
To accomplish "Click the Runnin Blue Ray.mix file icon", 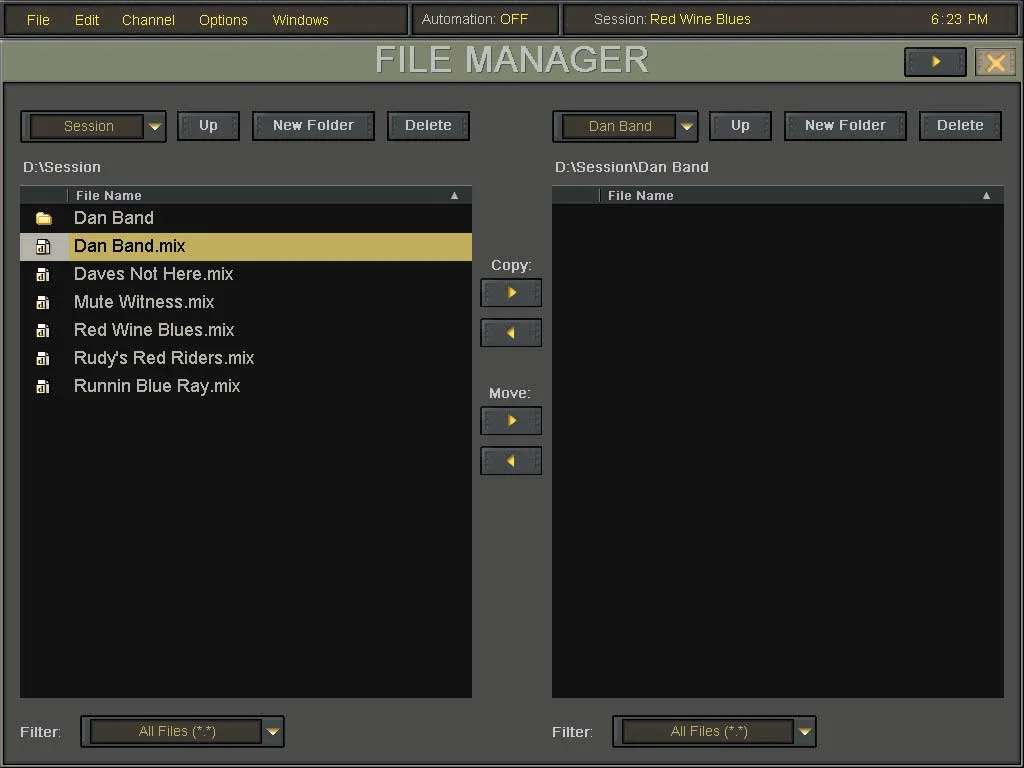I will (43, 387).
